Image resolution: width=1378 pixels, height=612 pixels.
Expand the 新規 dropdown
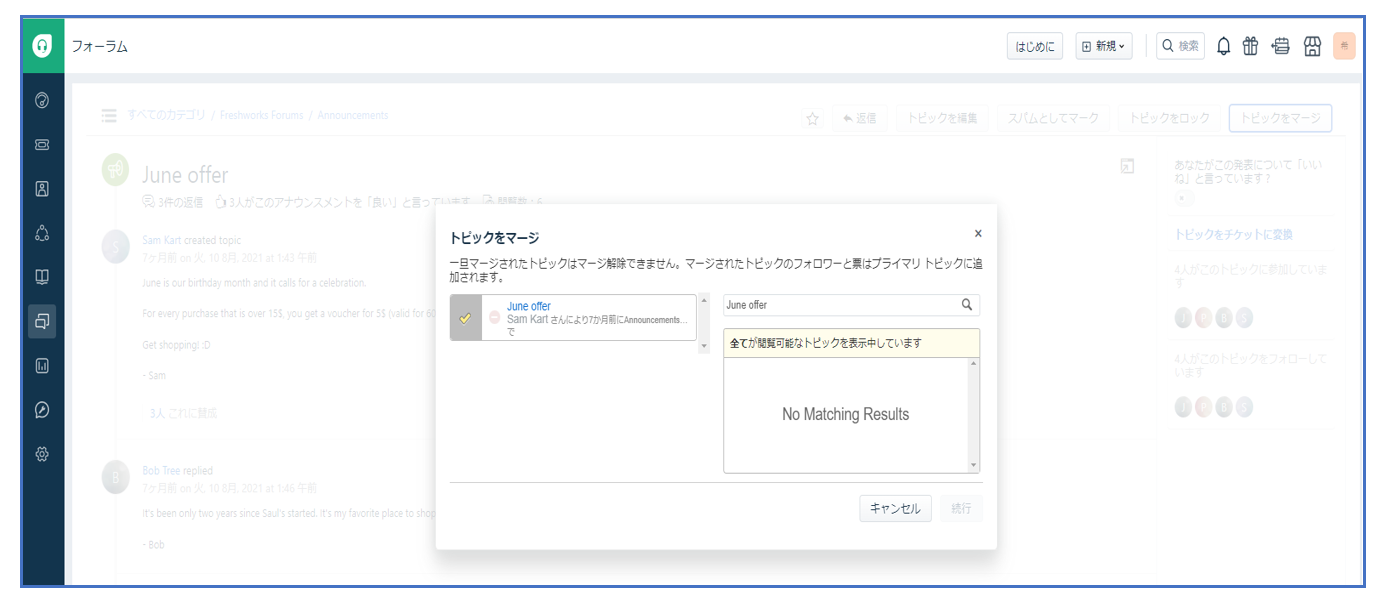(x=1104, y=46)
